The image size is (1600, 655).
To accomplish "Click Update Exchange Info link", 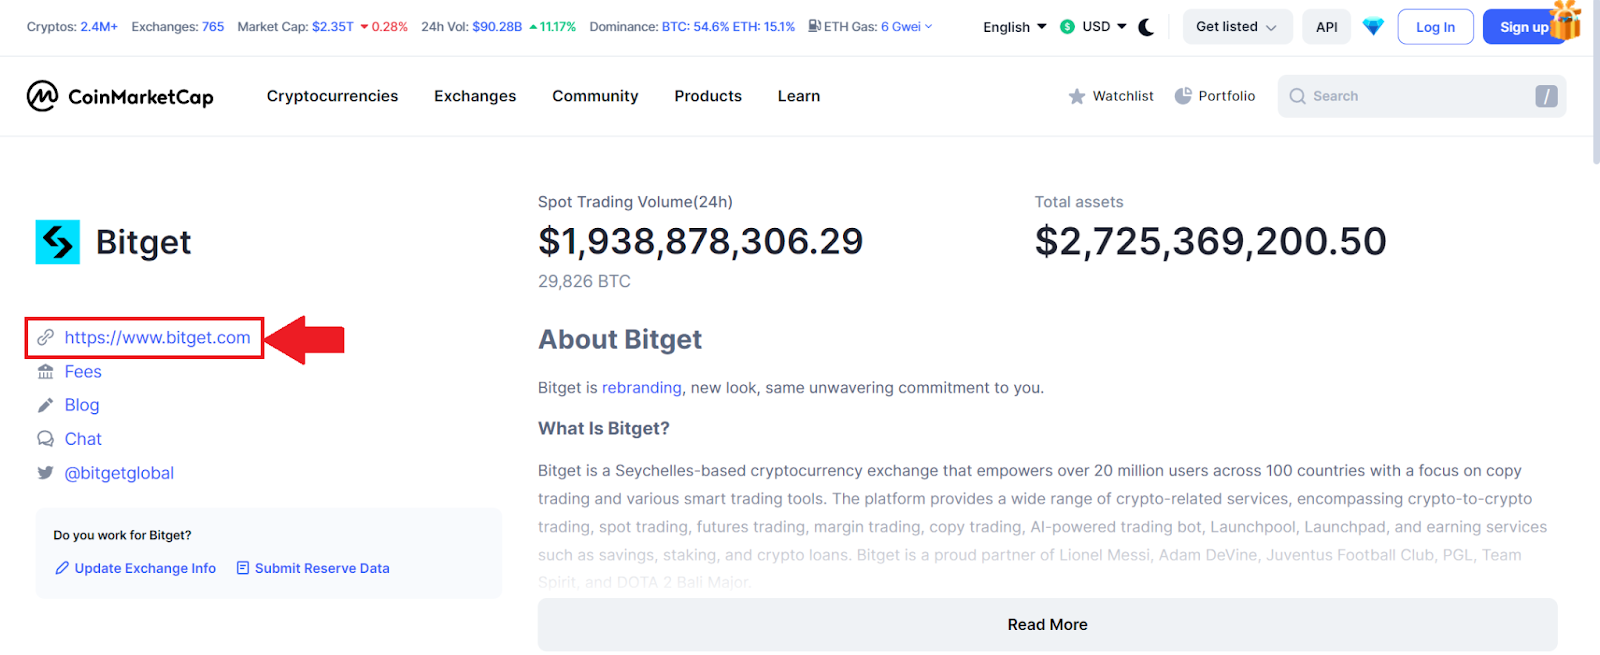I will (135, 568).
